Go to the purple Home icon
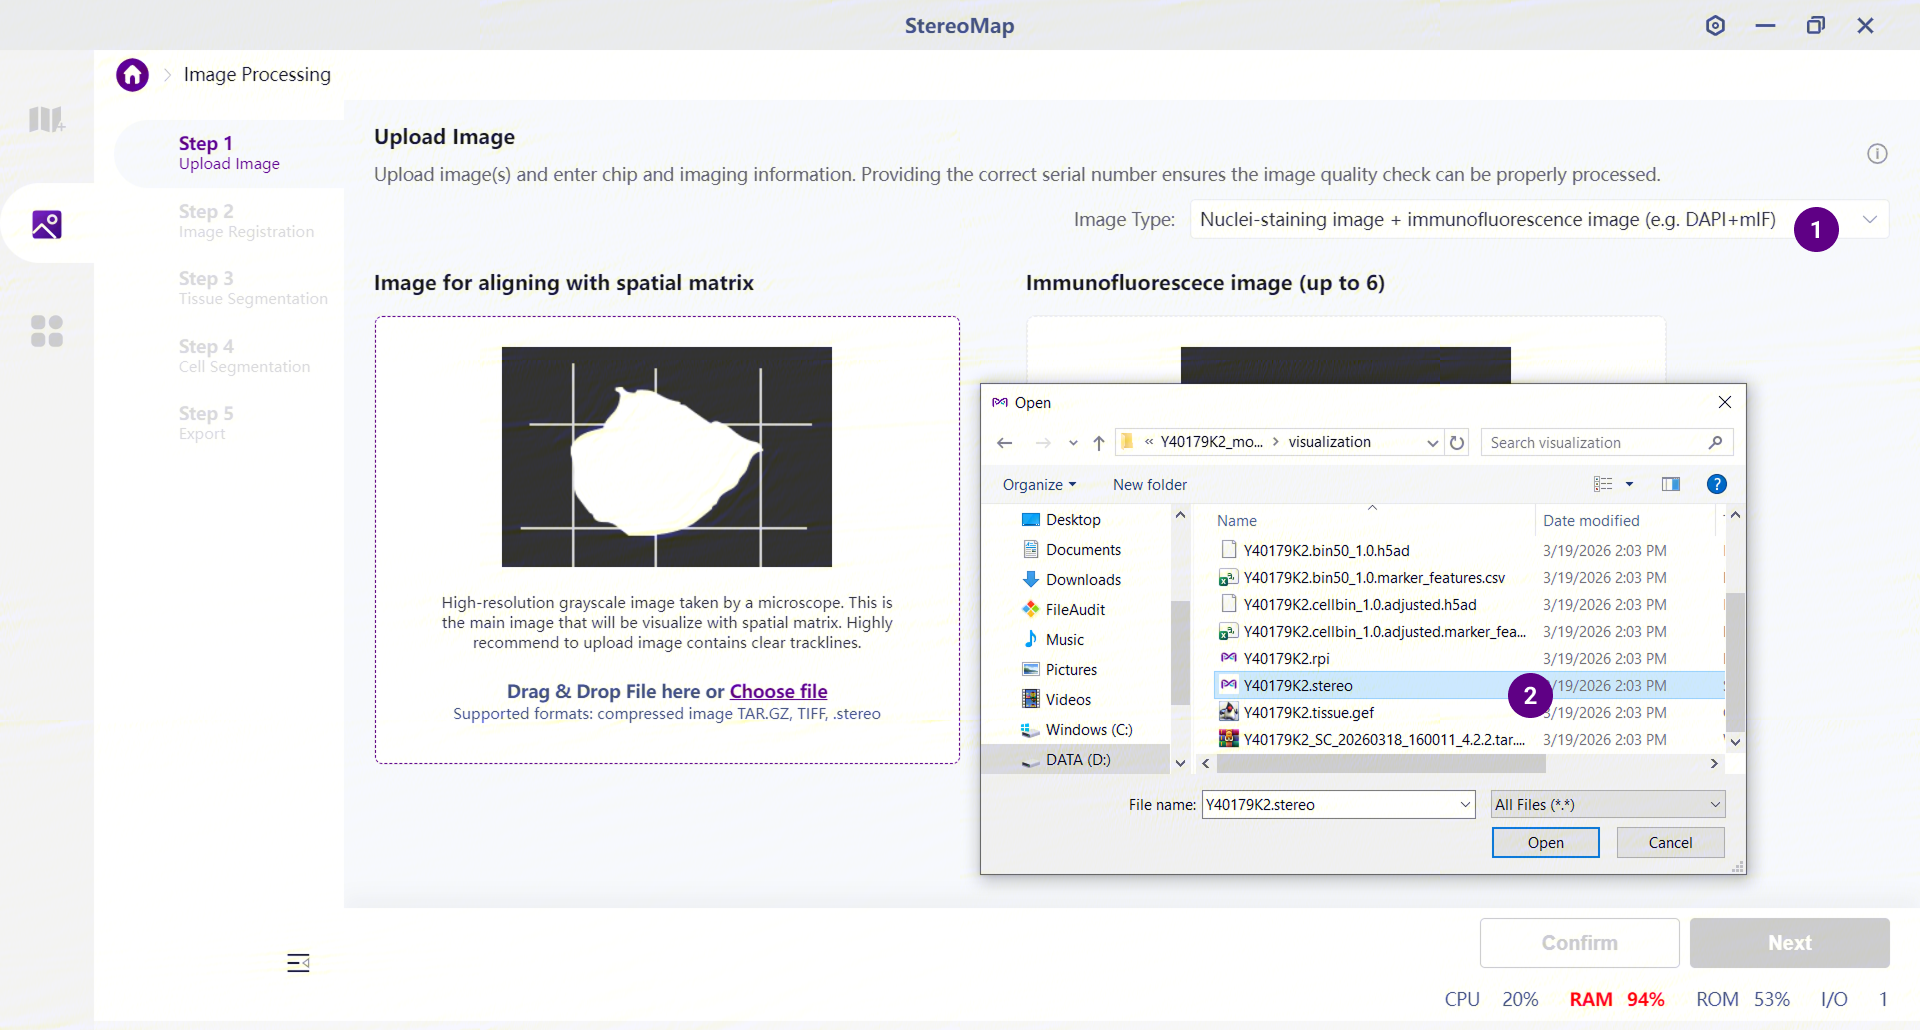The width and height of the screenshot is (1920, 1030). tap(132, 75)
